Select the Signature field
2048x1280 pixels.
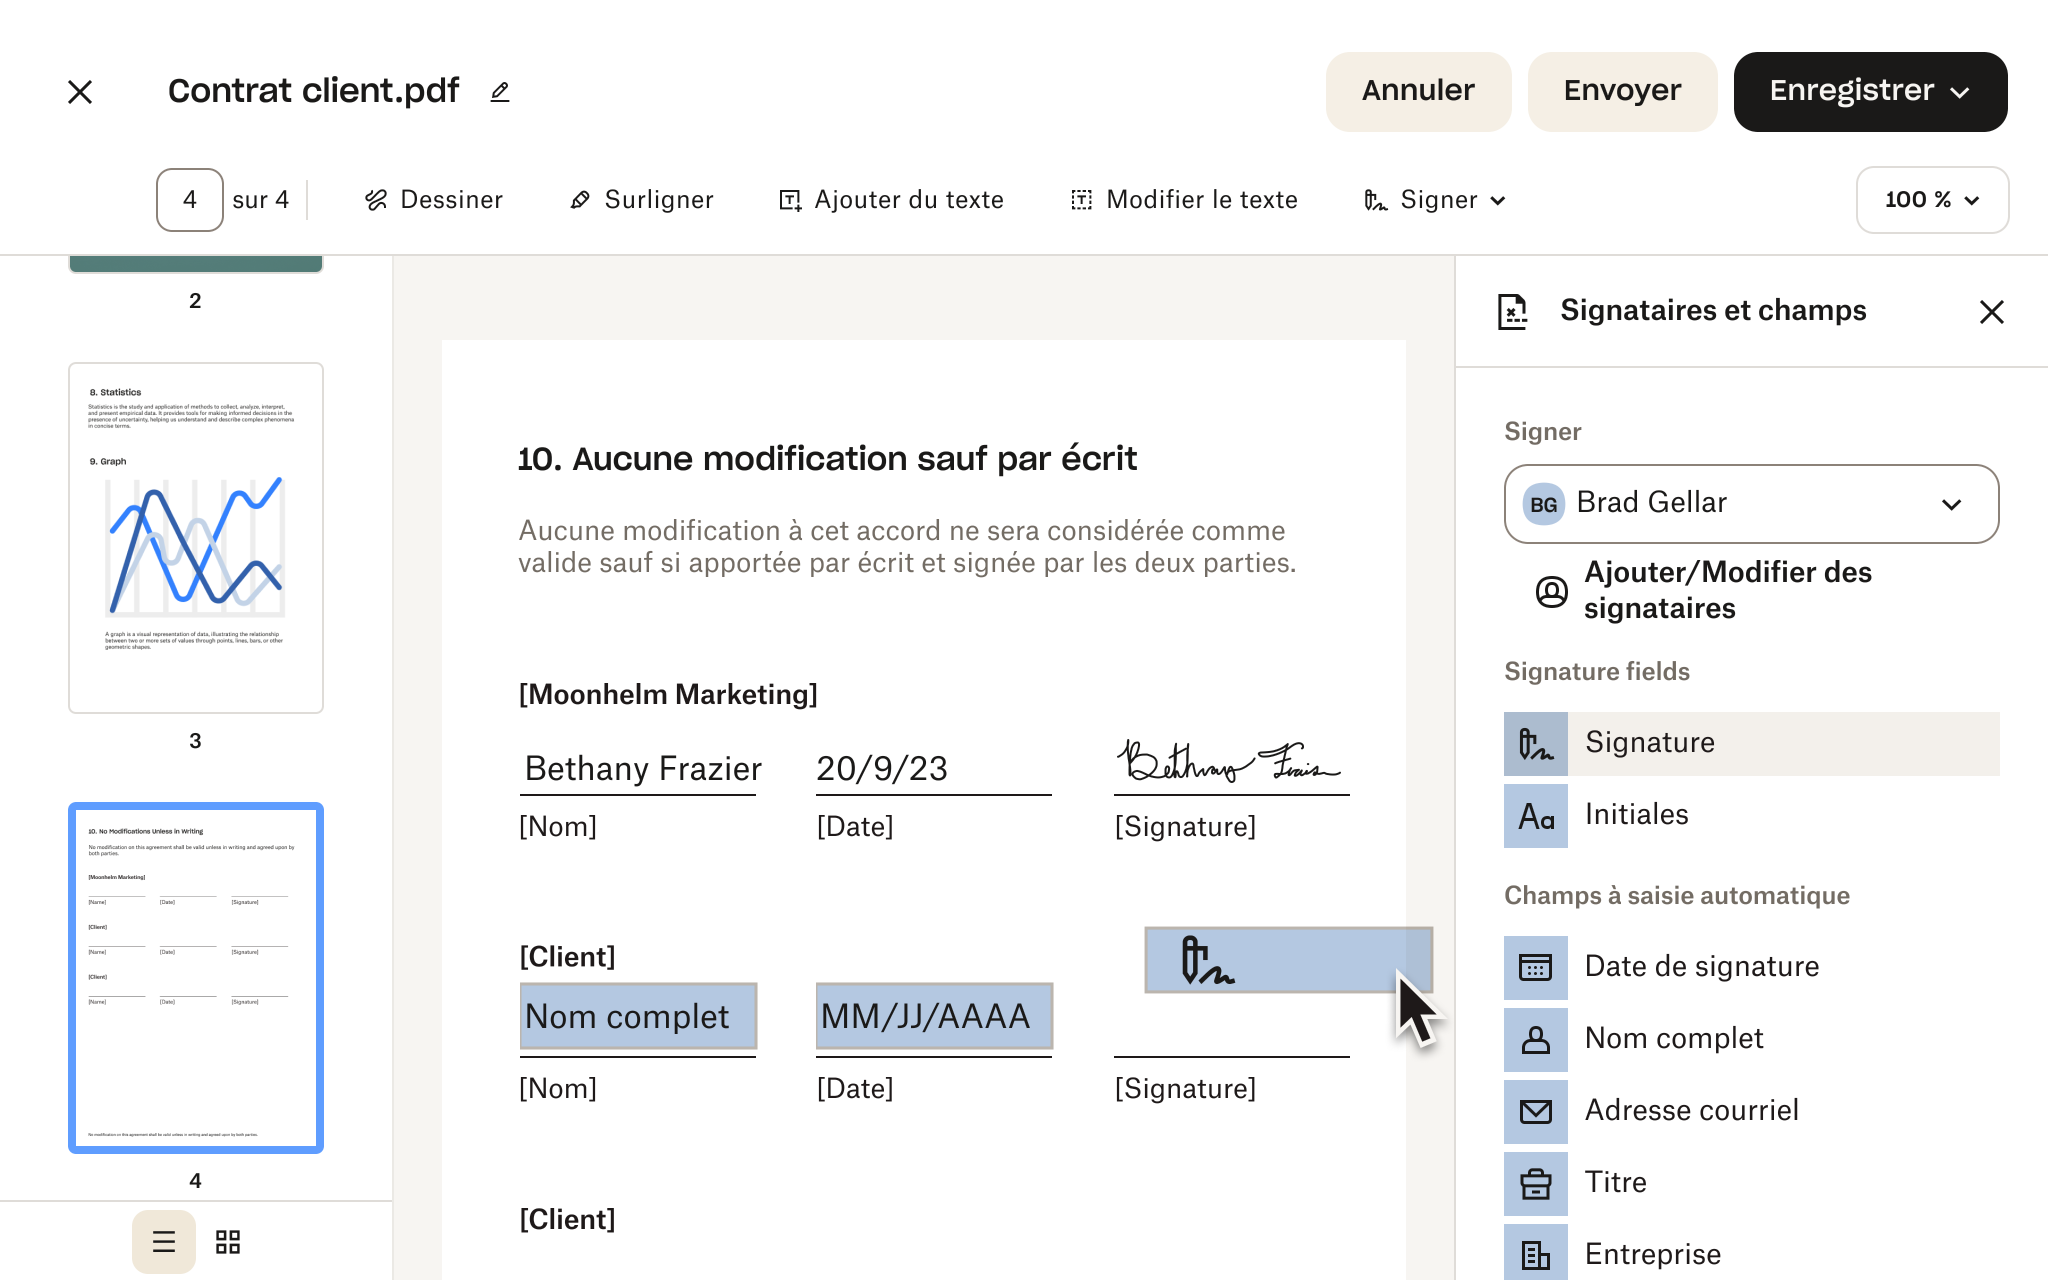click(x=1751, y=744)
